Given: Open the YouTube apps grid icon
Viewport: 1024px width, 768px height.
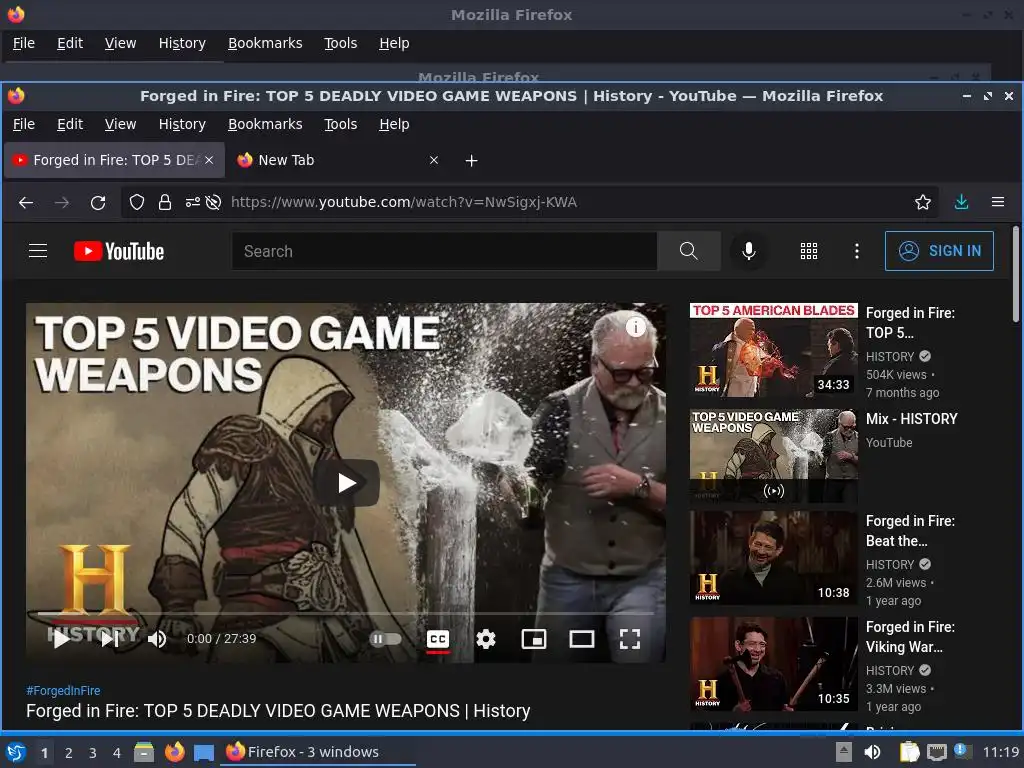Looking at the screenshot, I should pyautogui.click(x=809, y=251).
